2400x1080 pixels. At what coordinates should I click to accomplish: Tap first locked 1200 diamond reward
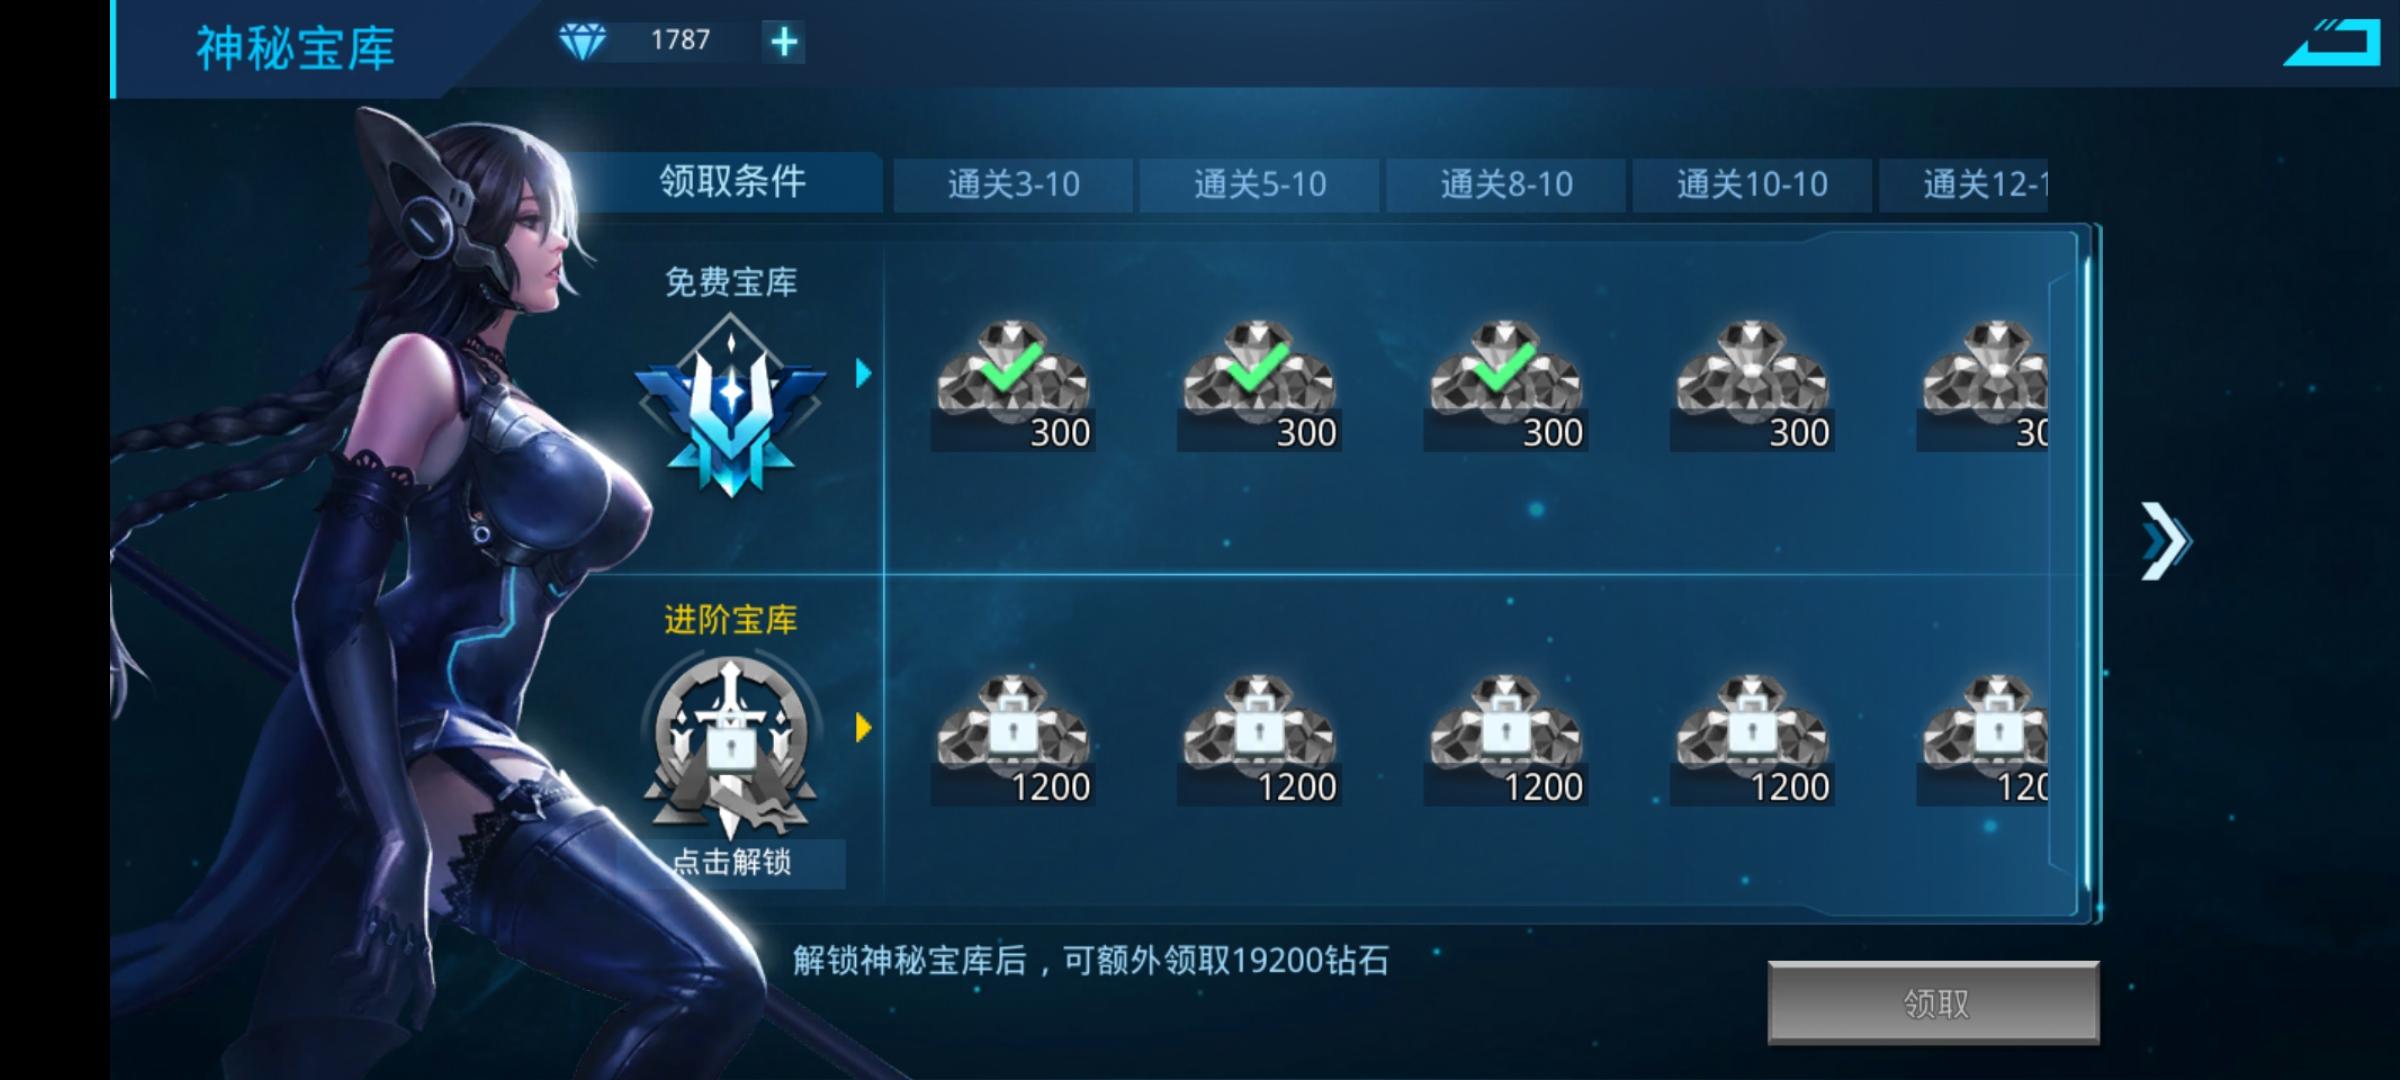coord(1013,740)
